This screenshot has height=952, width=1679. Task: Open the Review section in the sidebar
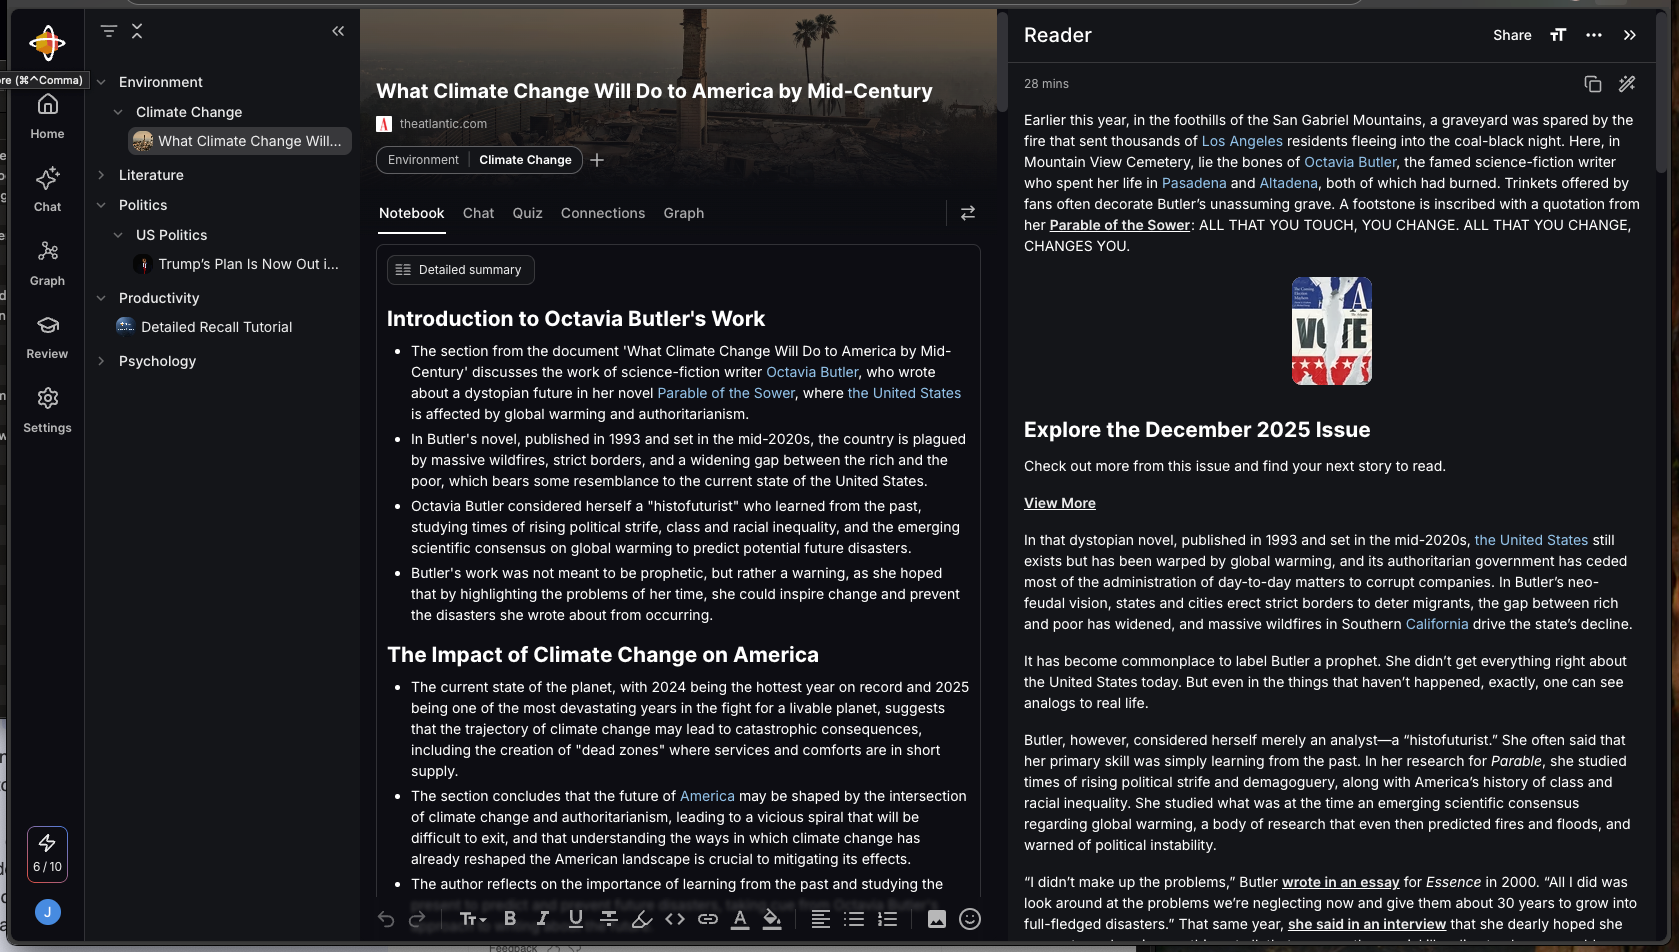47,336
